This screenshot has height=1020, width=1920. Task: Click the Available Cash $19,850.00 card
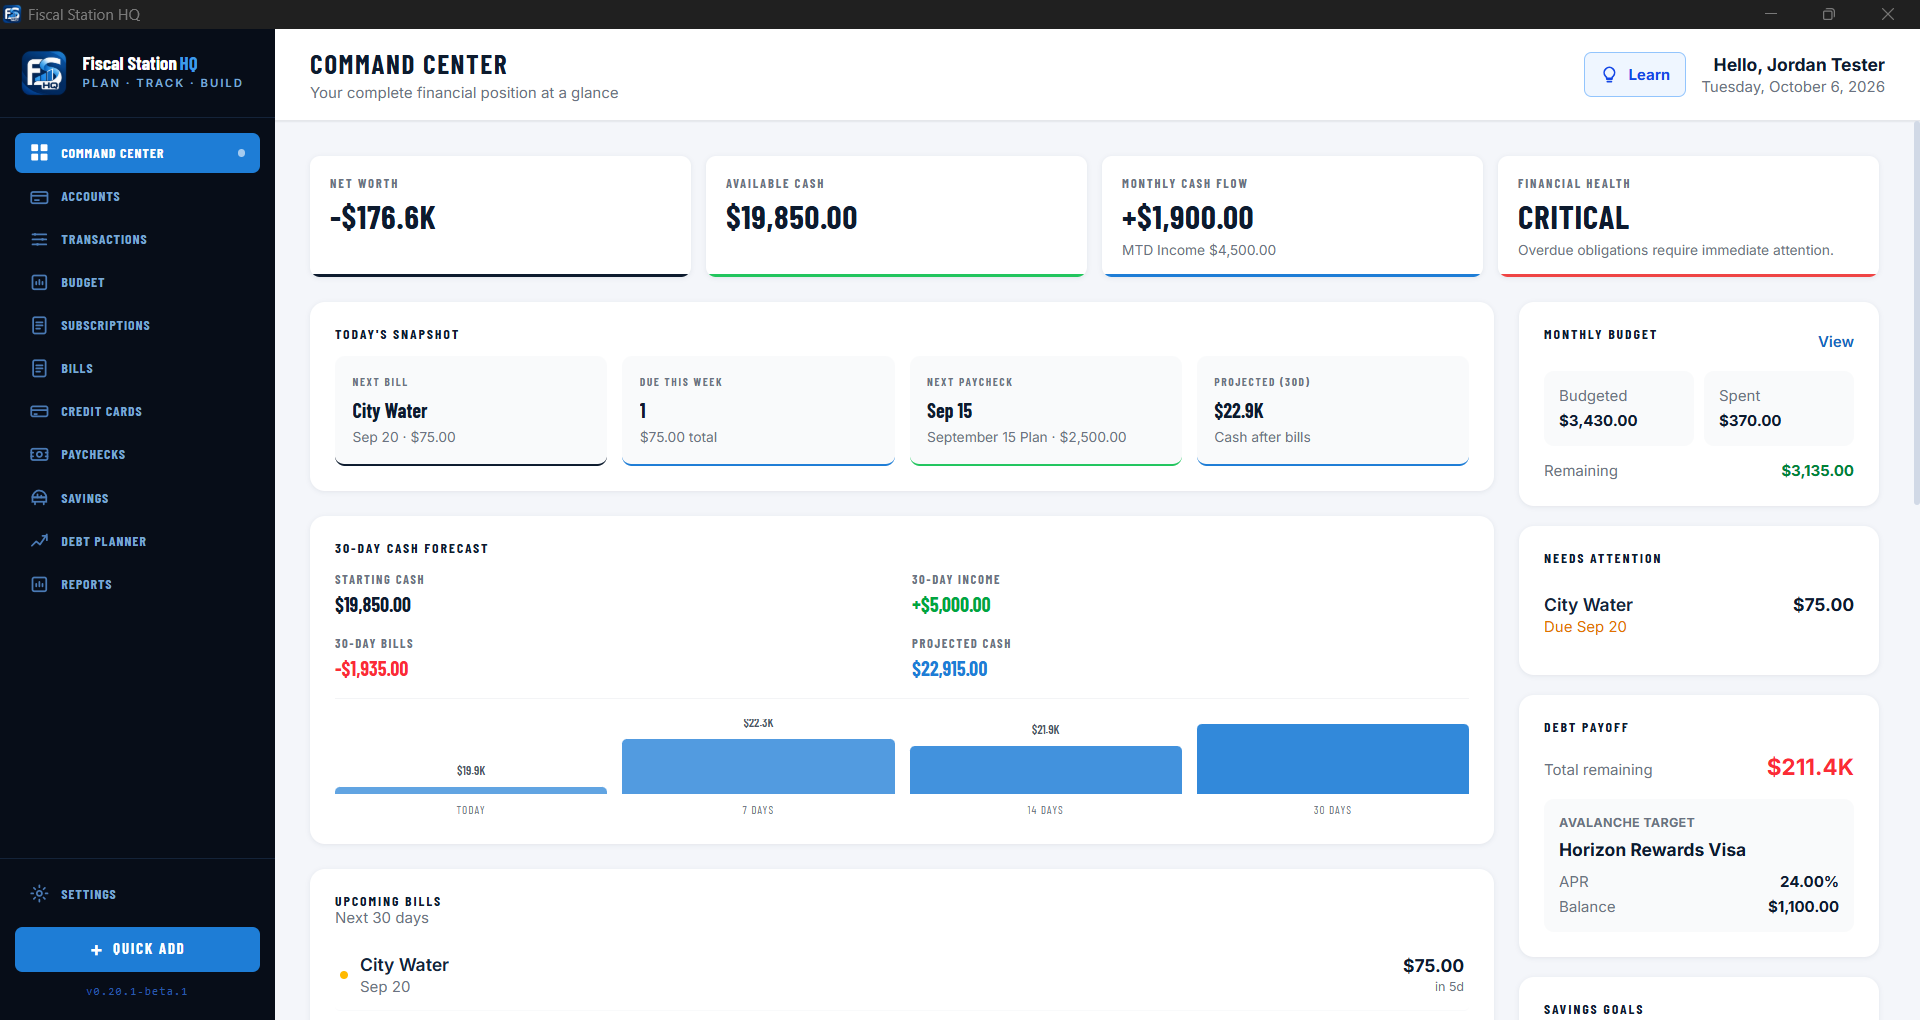pos(896,216)
